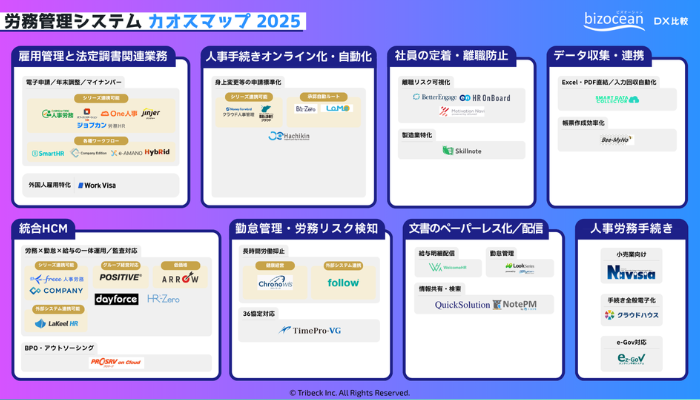Click the NotePM logo

pyautogui.click(x=515, y=305)
